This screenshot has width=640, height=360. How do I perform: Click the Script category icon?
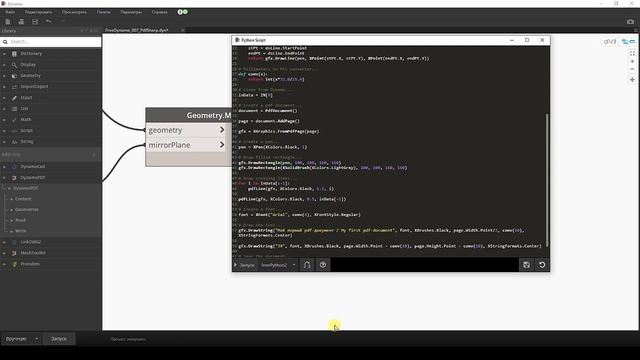[x=14, y=131]
